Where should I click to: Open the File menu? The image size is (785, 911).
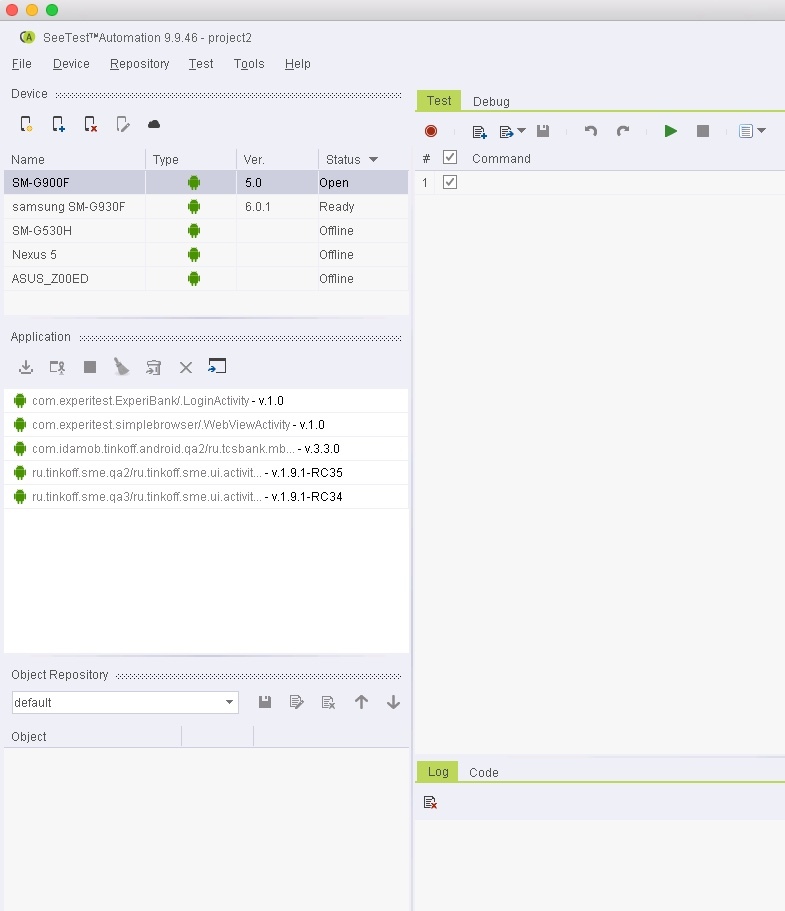[x=21, y=64]
